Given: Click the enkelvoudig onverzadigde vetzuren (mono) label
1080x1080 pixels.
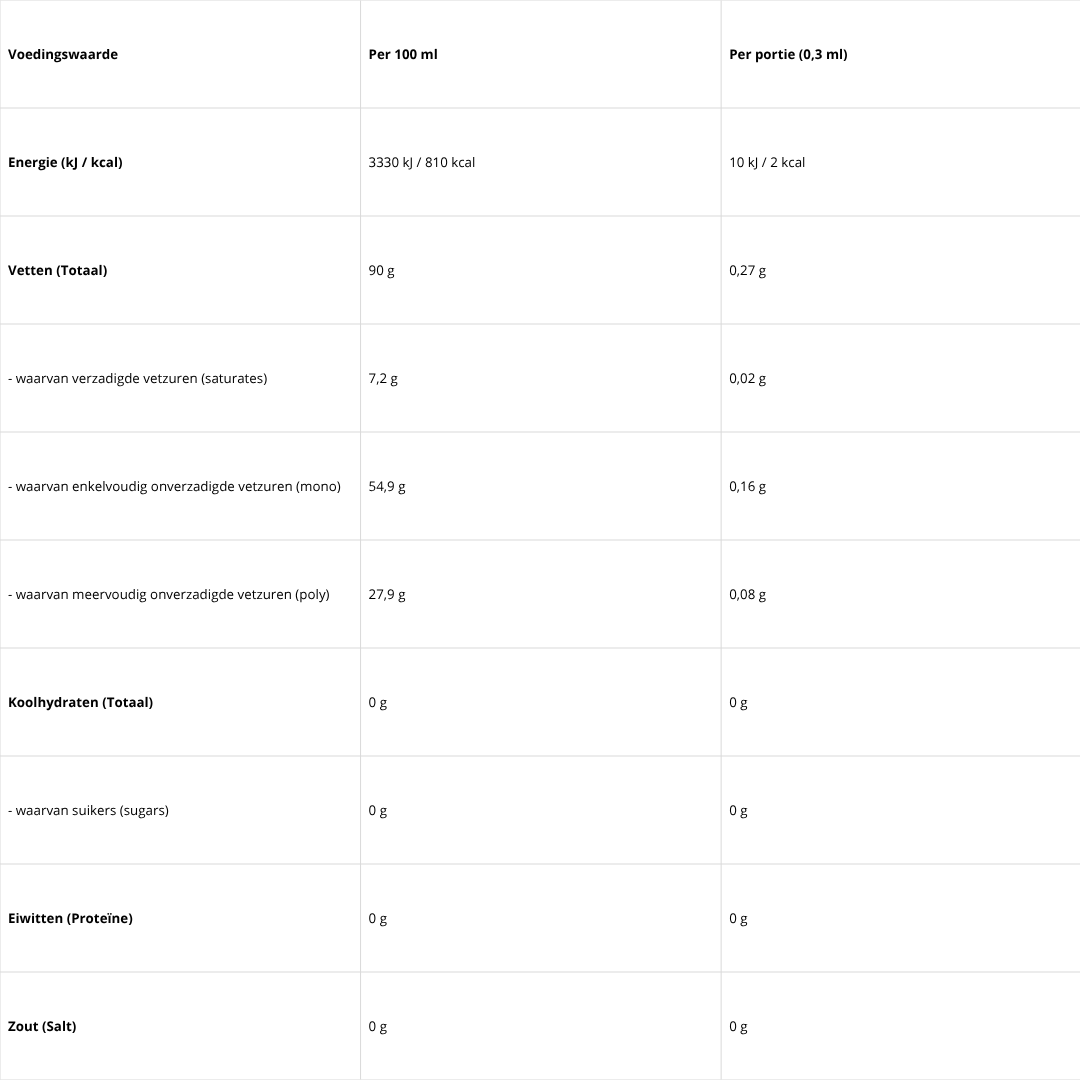Looking at the screenshot, I should (174, 486).
